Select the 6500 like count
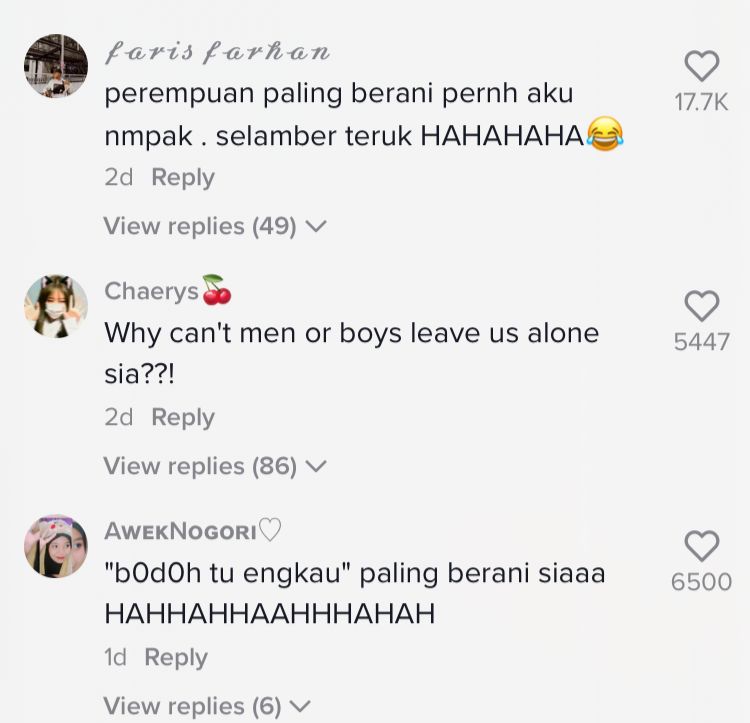750x723 pixels. (x=701, y=582)
